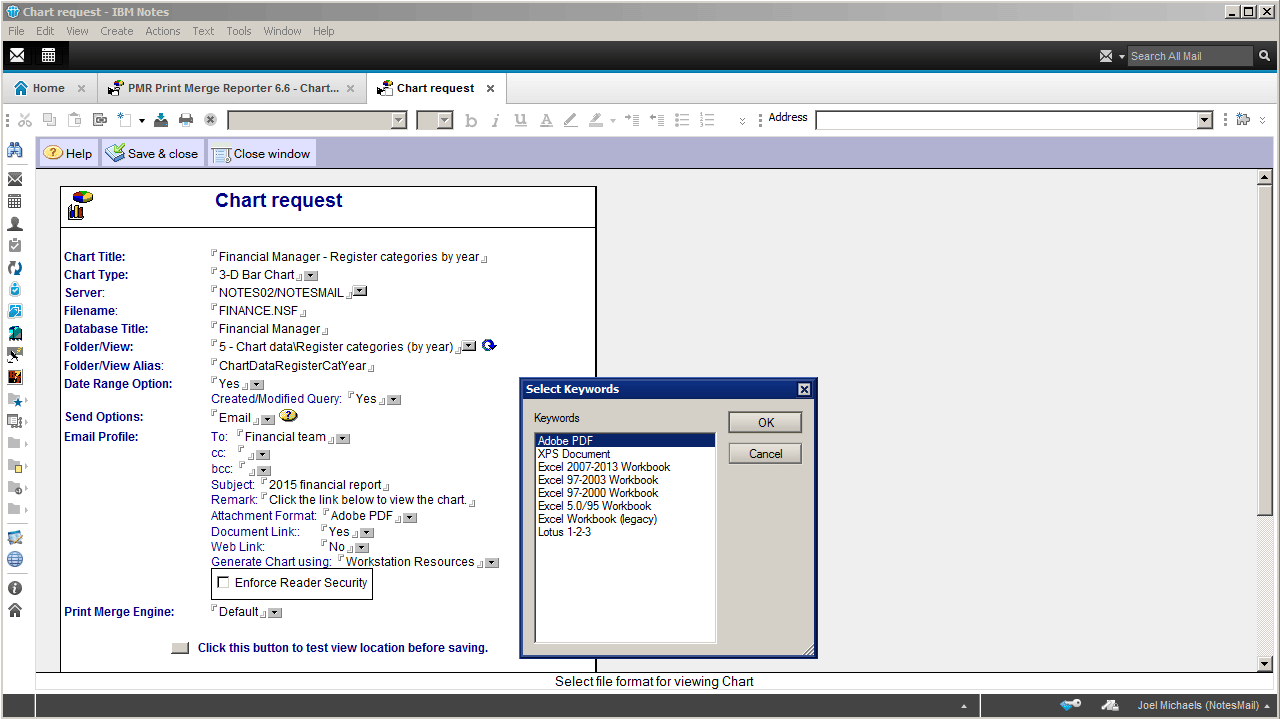The height and width of the screenshot is (719, 1280).
Task: Click the Print toolbar icon
Action: coord(185,120)
